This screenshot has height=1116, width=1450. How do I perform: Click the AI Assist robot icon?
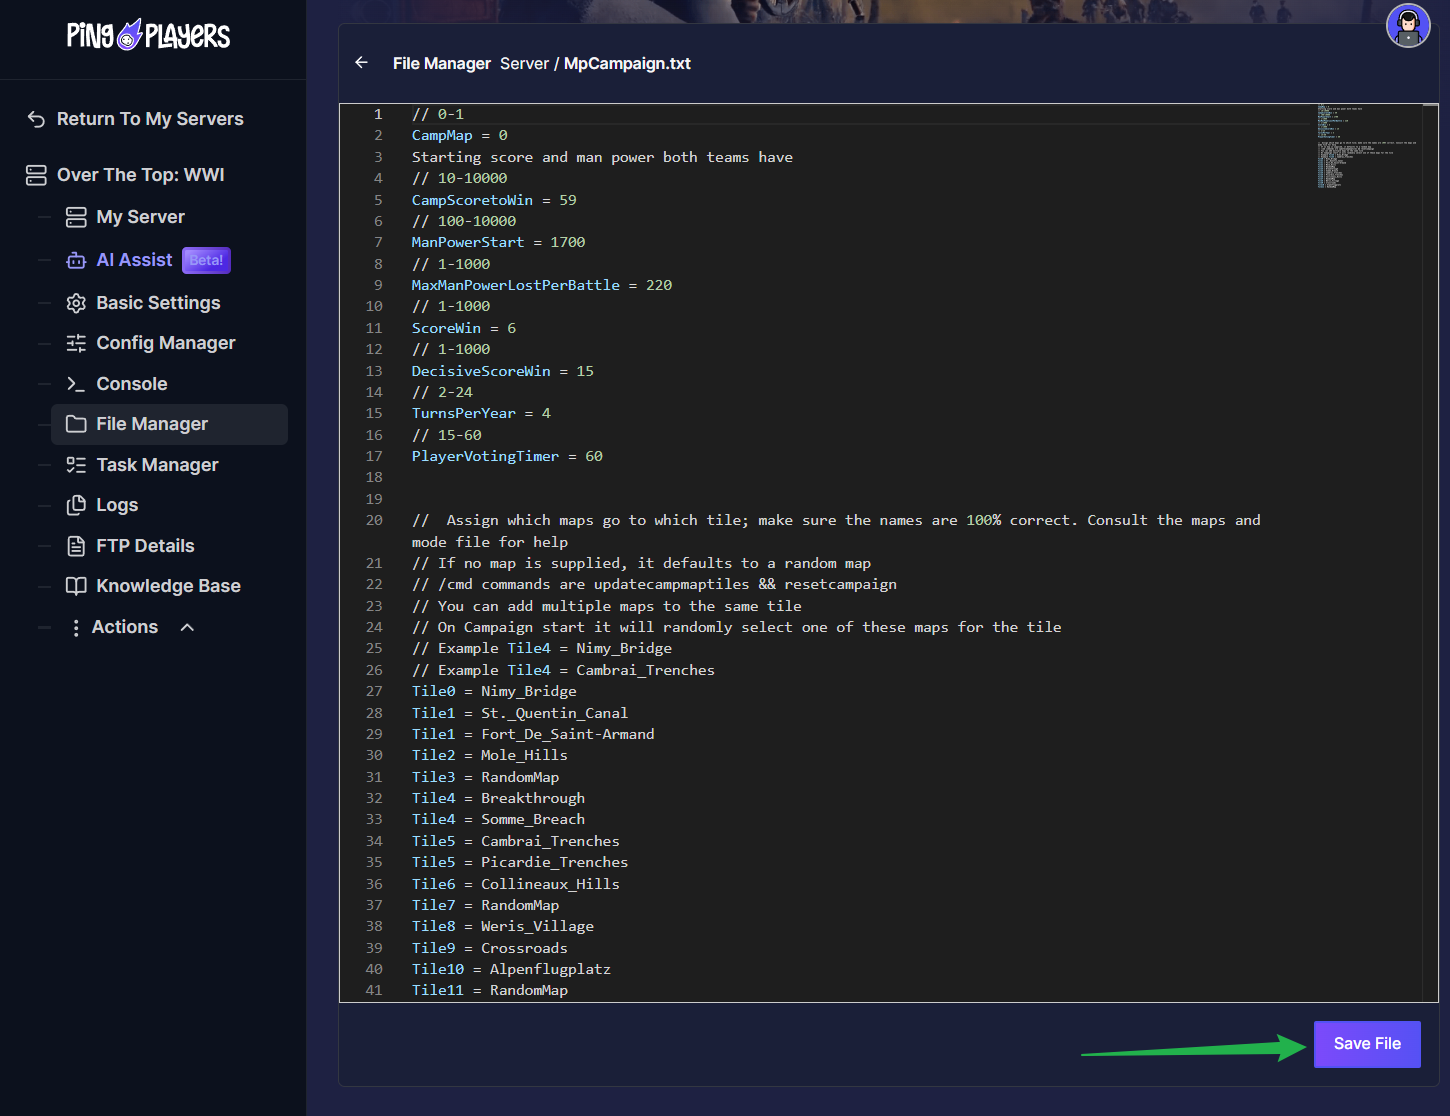point(76,261)
